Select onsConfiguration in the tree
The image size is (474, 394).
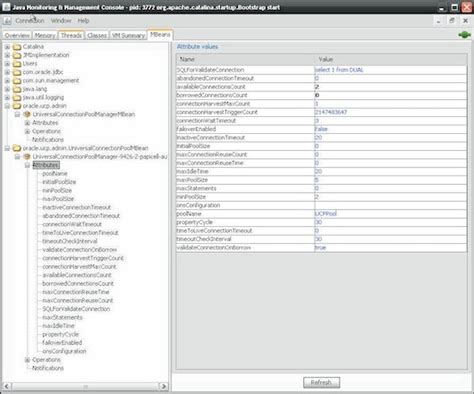click(64, 351)
